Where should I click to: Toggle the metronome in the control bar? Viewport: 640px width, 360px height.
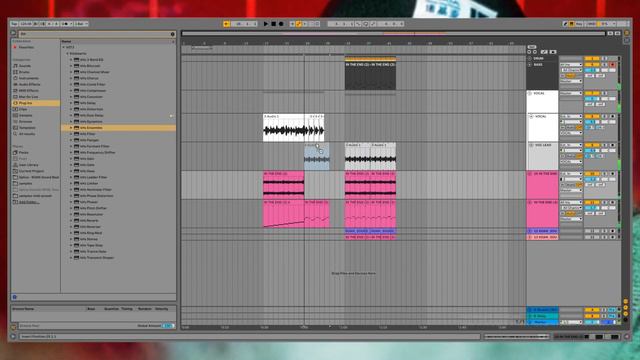point(65,24)
